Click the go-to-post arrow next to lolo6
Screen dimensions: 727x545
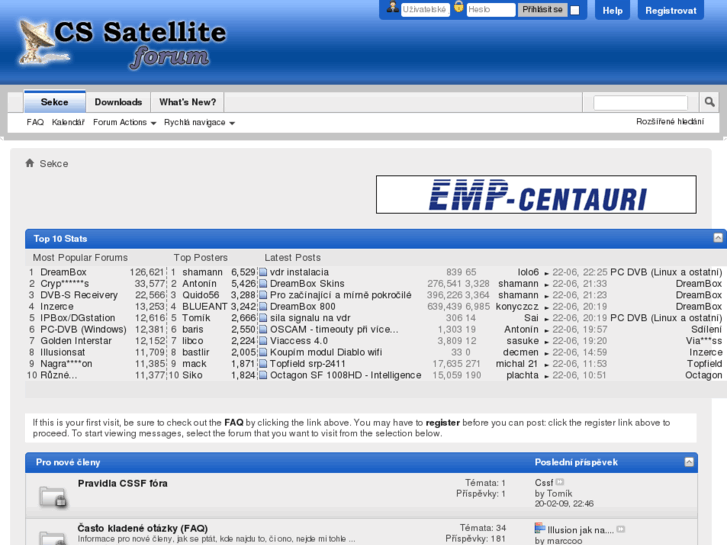547,273
